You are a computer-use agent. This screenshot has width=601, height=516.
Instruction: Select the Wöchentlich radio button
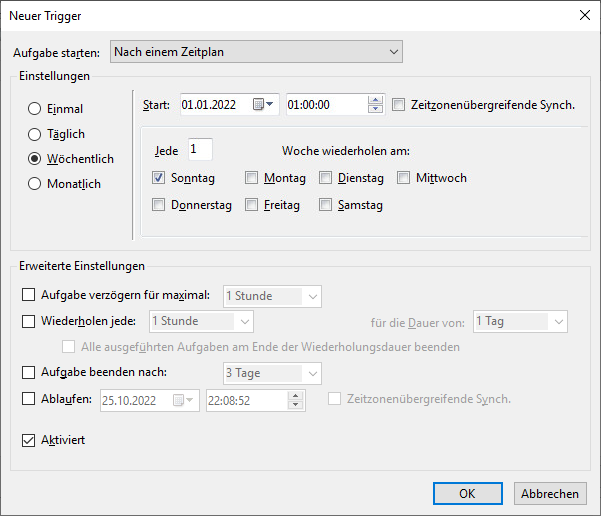pyautogui.click(x=34, y=159)
